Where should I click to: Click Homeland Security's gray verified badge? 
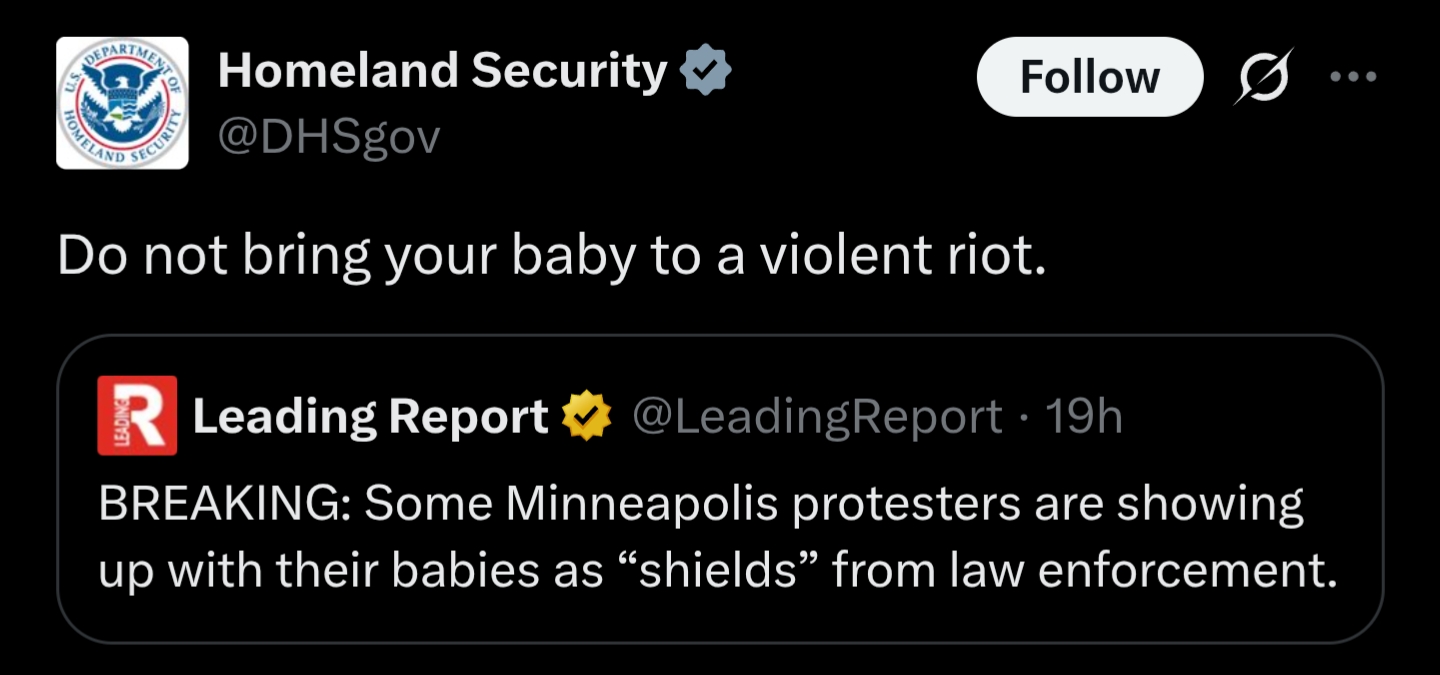tap(706, 71)
